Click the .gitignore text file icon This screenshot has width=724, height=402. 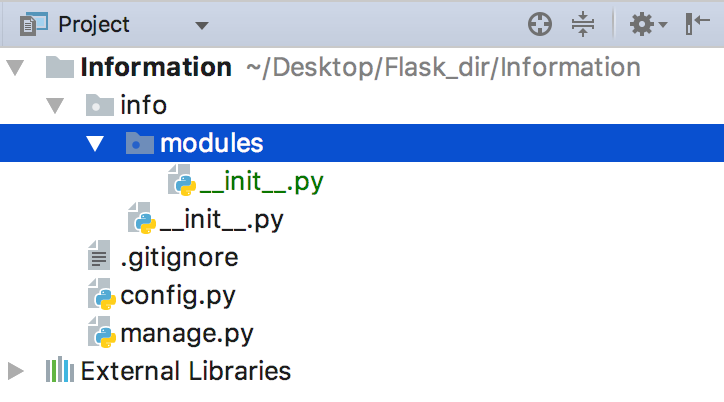click(x=99, y=255)
